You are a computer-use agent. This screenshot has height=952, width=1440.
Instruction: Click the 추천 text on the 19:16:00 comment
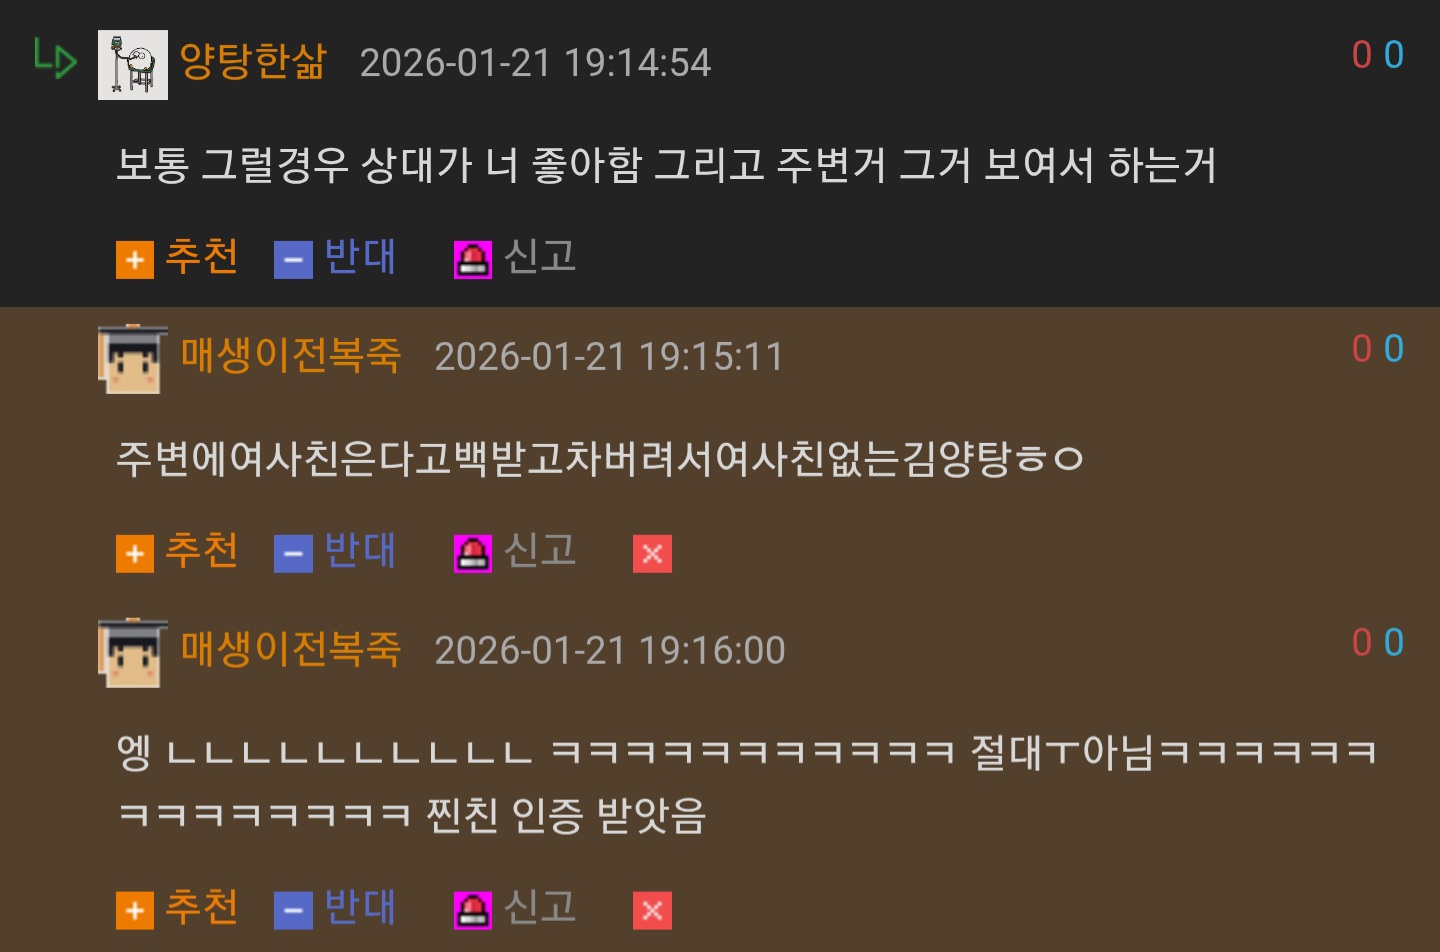[201, 907]
